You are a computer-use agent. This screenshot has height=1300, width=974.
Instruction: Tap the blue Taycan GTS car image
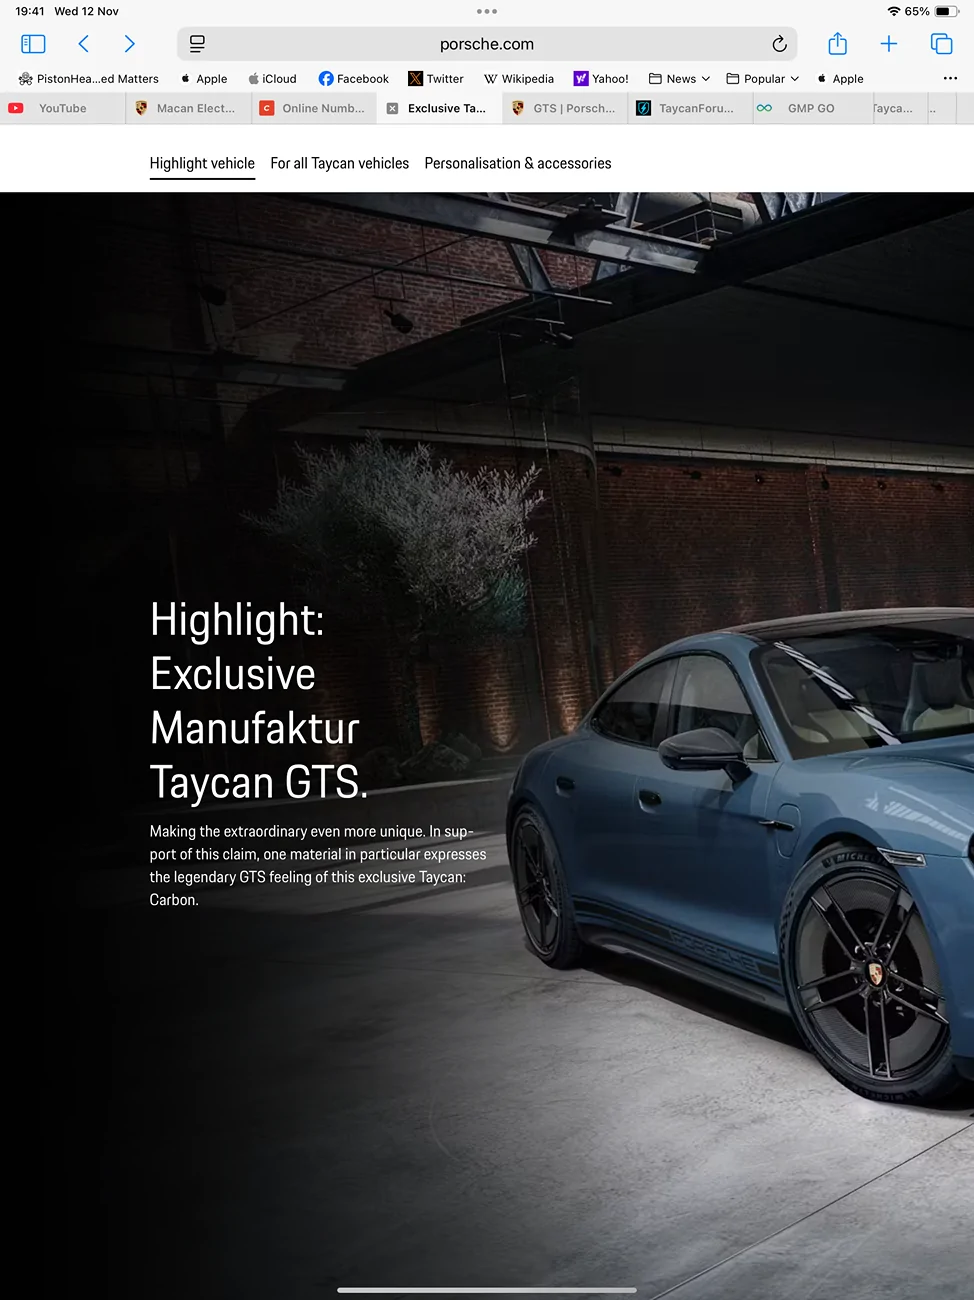[x=740, y=860]
